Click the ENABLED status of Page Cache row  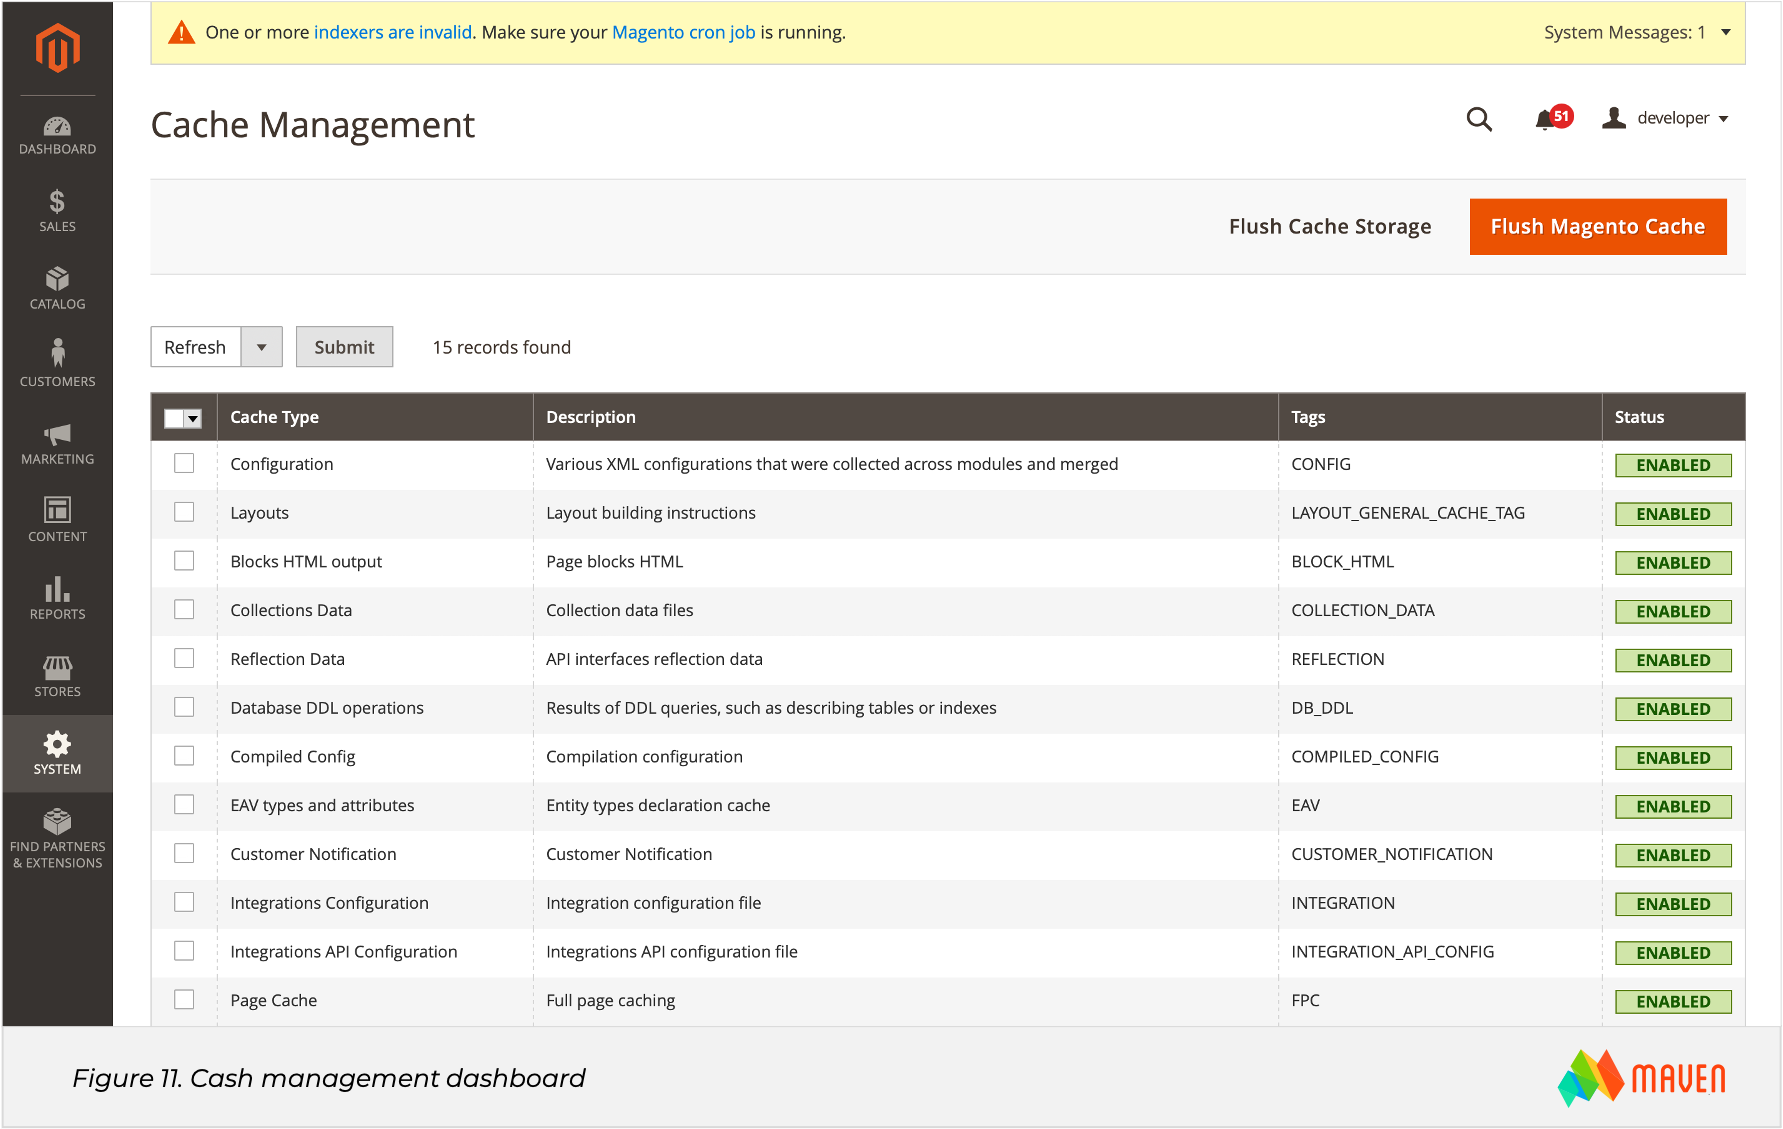(x=1673, y=1001)
